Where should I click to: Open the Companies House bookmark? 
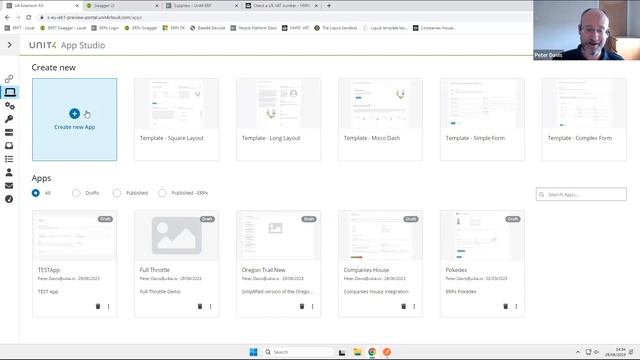434,28
